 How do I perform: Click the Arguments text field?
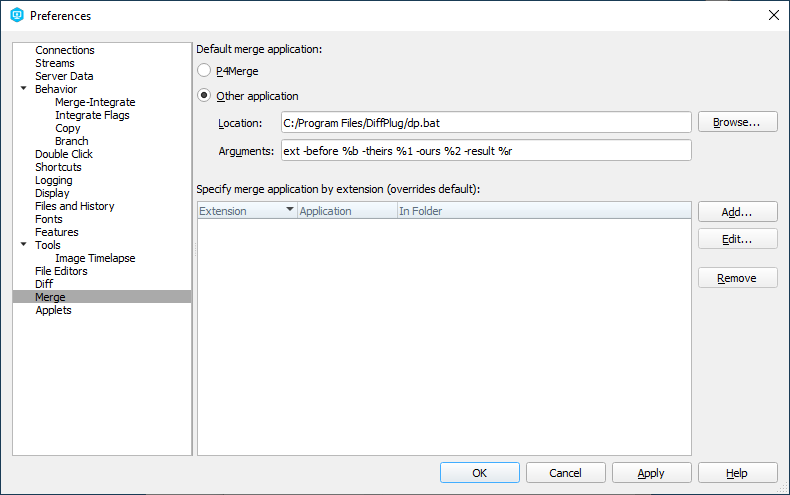click(x=485, y=150)
